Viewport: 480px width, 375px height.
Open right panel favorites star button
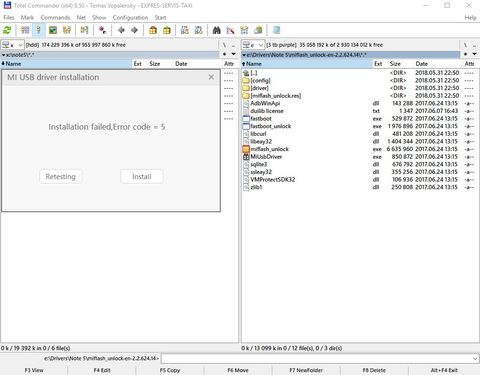coord(465,54)
